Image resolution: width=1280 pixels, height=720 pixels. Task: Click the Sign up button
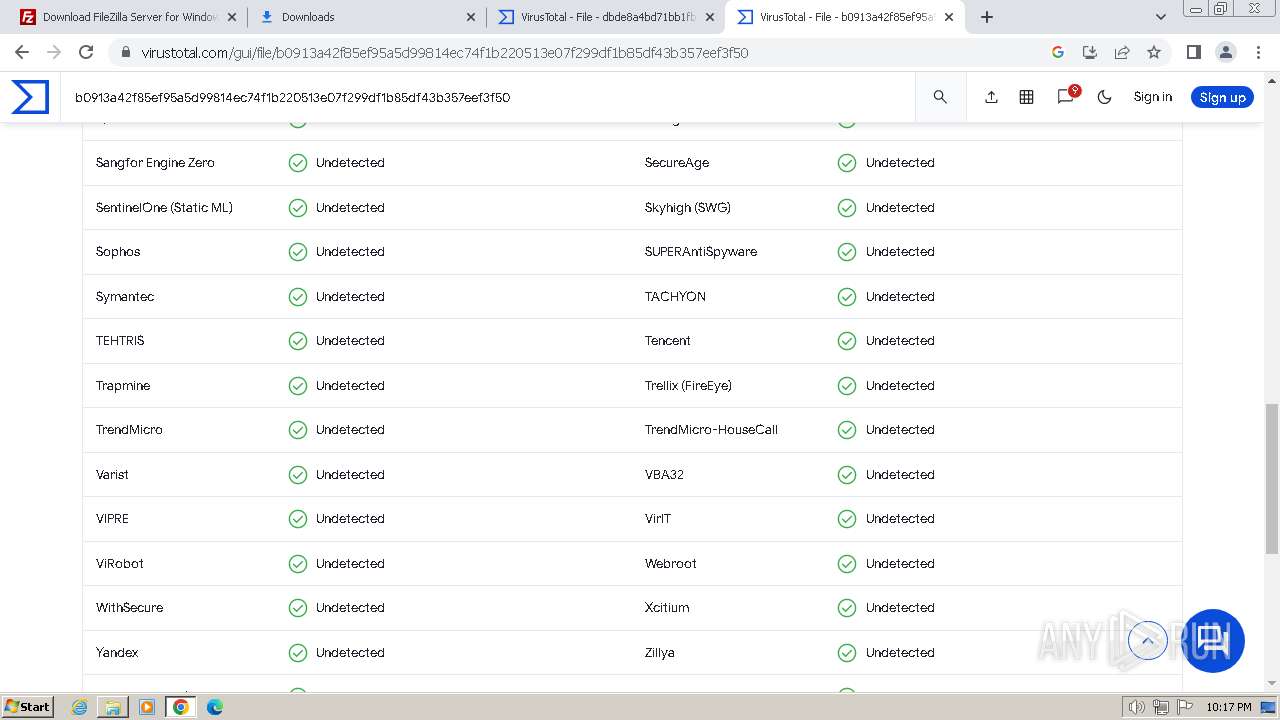1222,97
